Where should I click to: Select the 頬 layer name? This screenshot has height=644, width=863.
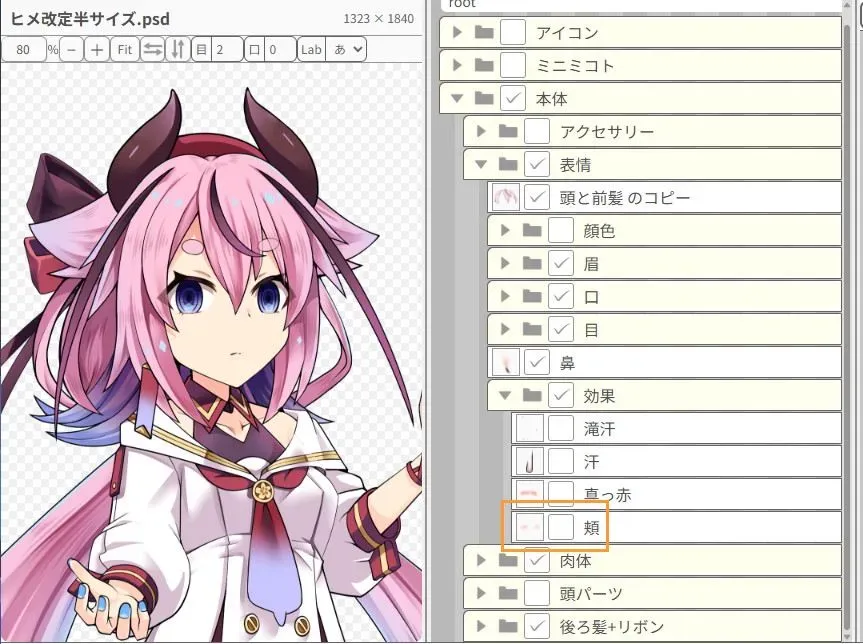tap(592, 528)
